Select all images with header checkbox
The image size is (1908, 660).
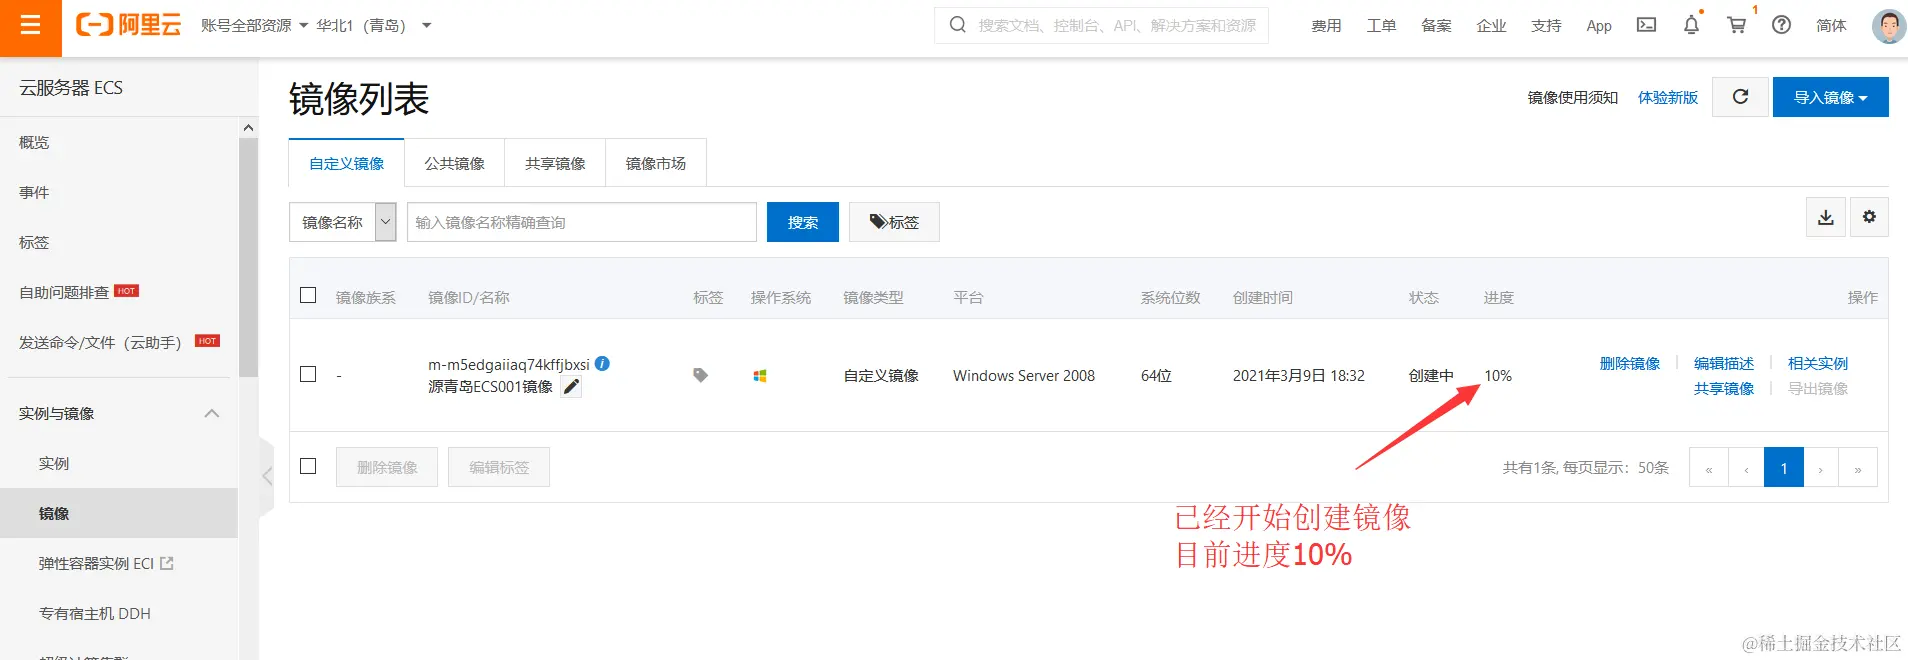(308, 295)
